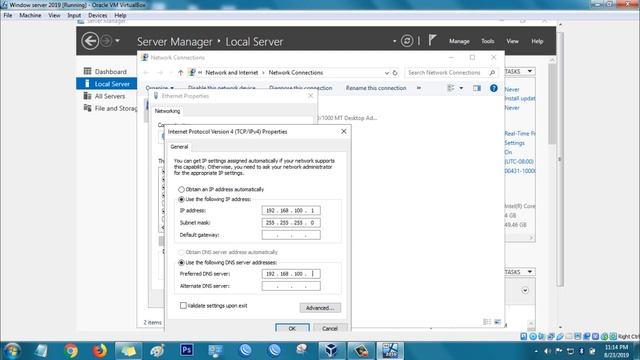Show the preview pane

click(477, 88)
